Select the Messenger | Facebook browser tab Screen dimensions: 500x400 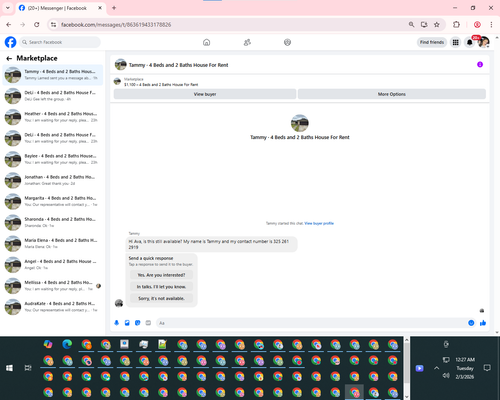click(x=61, y=8)
